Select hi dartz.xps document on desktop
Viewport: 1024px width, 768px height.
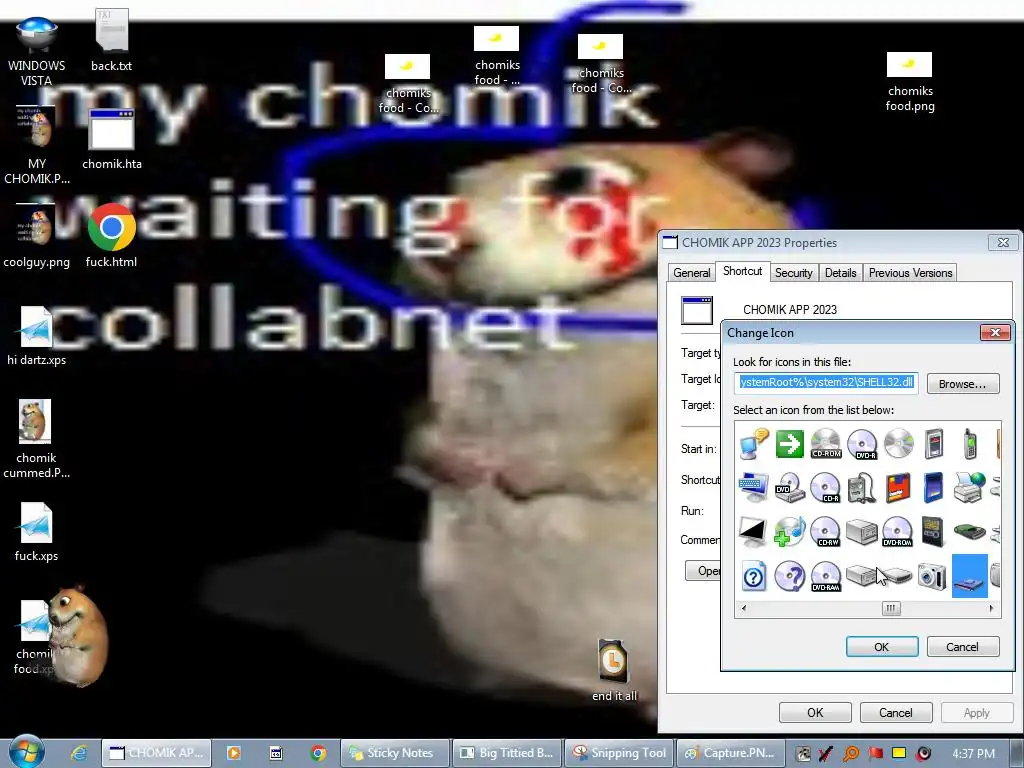point(36,336)
